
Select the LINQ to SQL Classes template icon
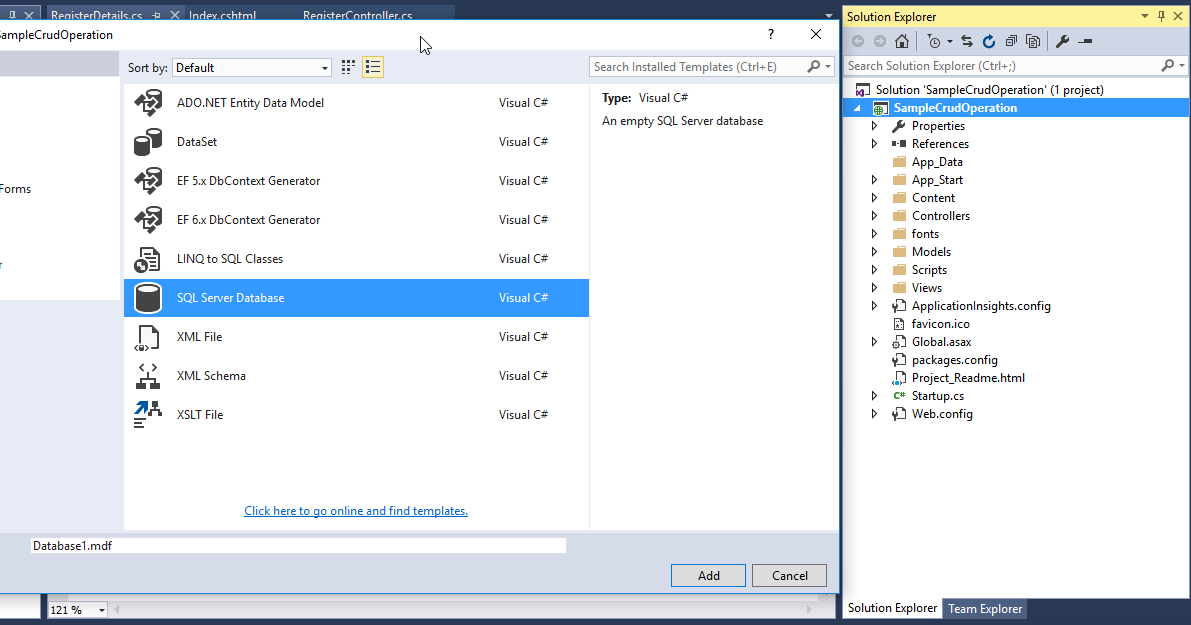(x=148, y=258)
